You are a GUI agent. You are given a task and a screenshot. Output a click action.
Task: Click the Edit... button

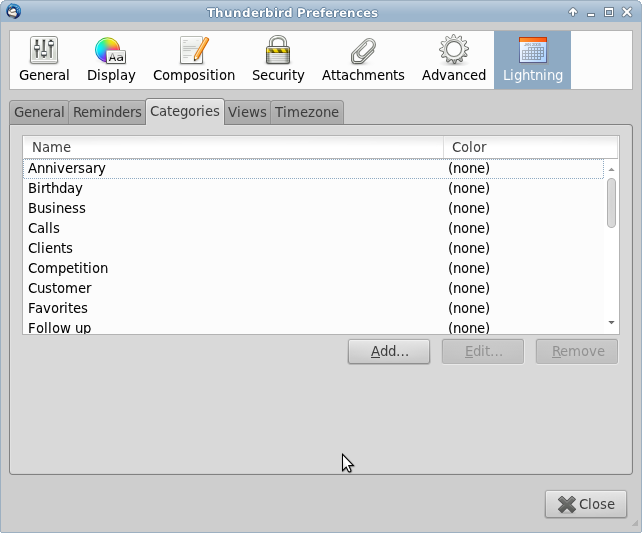pos(483,351)
